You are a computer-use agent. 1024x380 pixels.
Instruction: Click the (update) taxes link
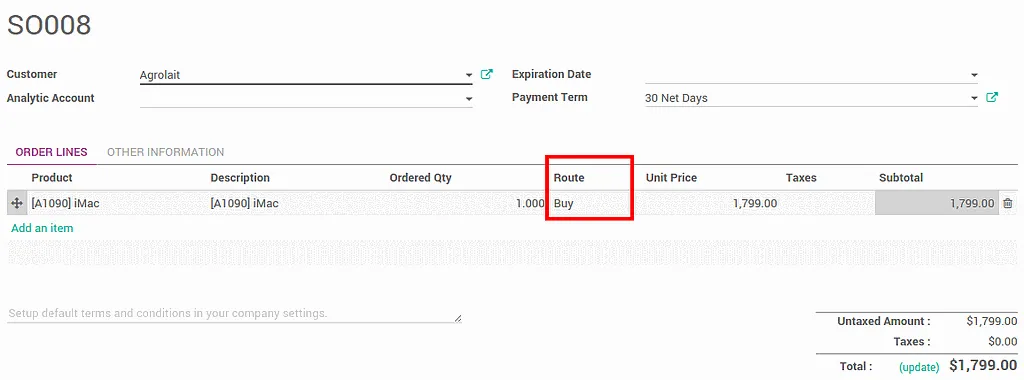pyautogui.click(x=919, y=367)
